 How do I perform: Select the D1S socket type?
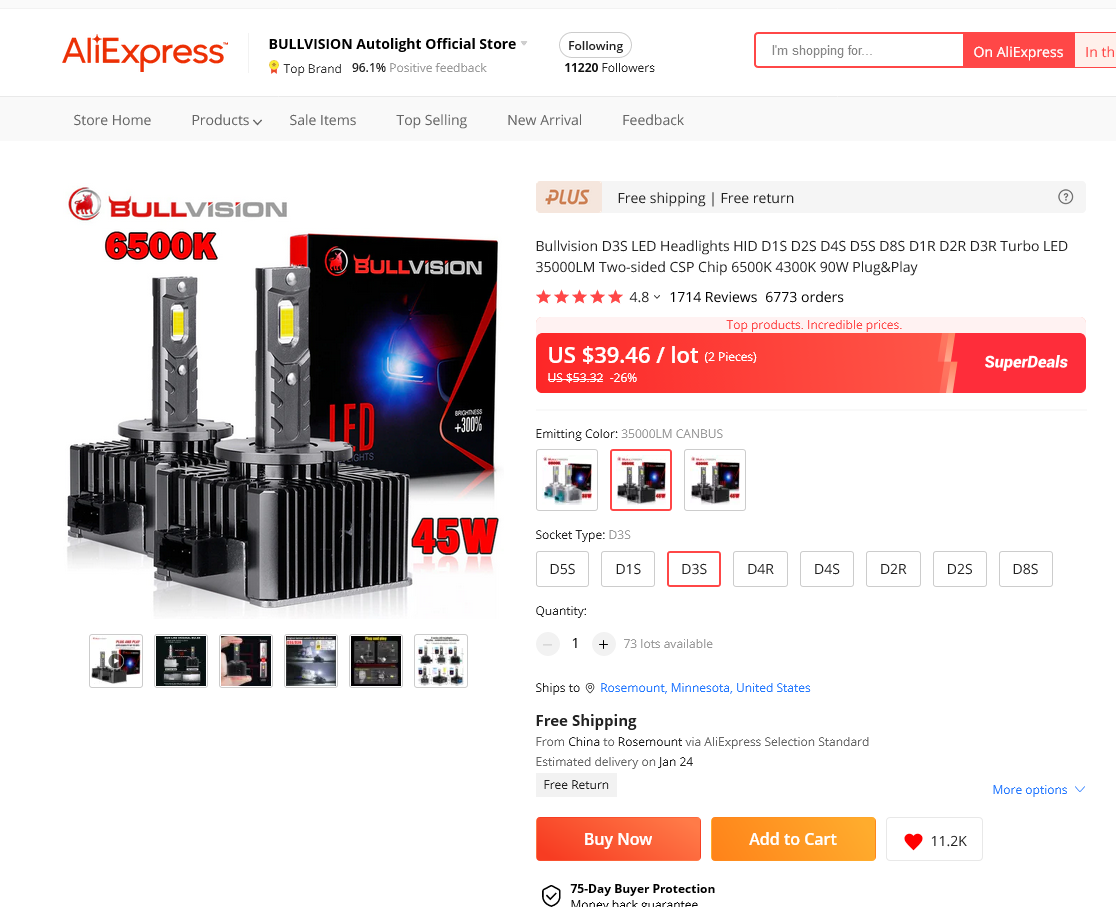point(628,569)
